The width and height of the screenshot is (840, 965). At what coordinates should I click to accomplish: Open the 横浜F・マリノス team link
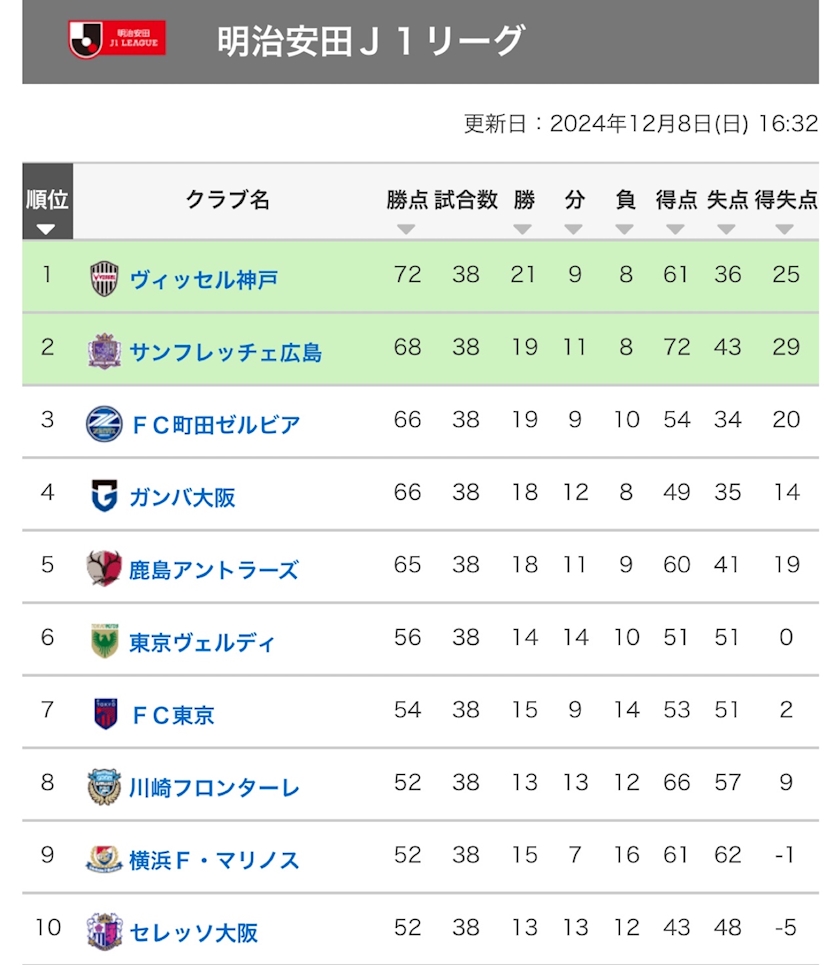point(214,860)
